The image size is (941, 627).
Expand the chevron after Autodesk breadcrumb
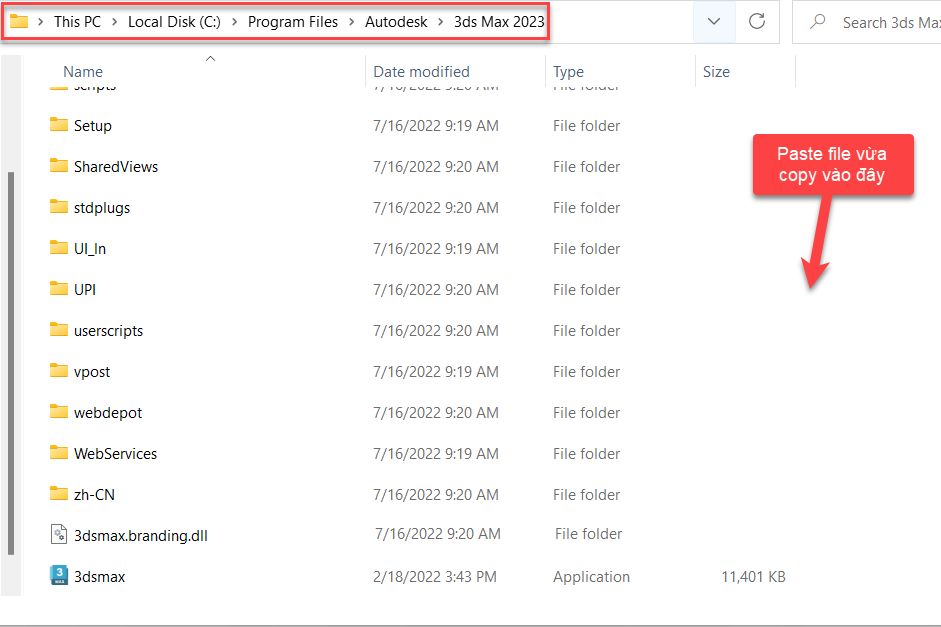[x=441, y=22]
